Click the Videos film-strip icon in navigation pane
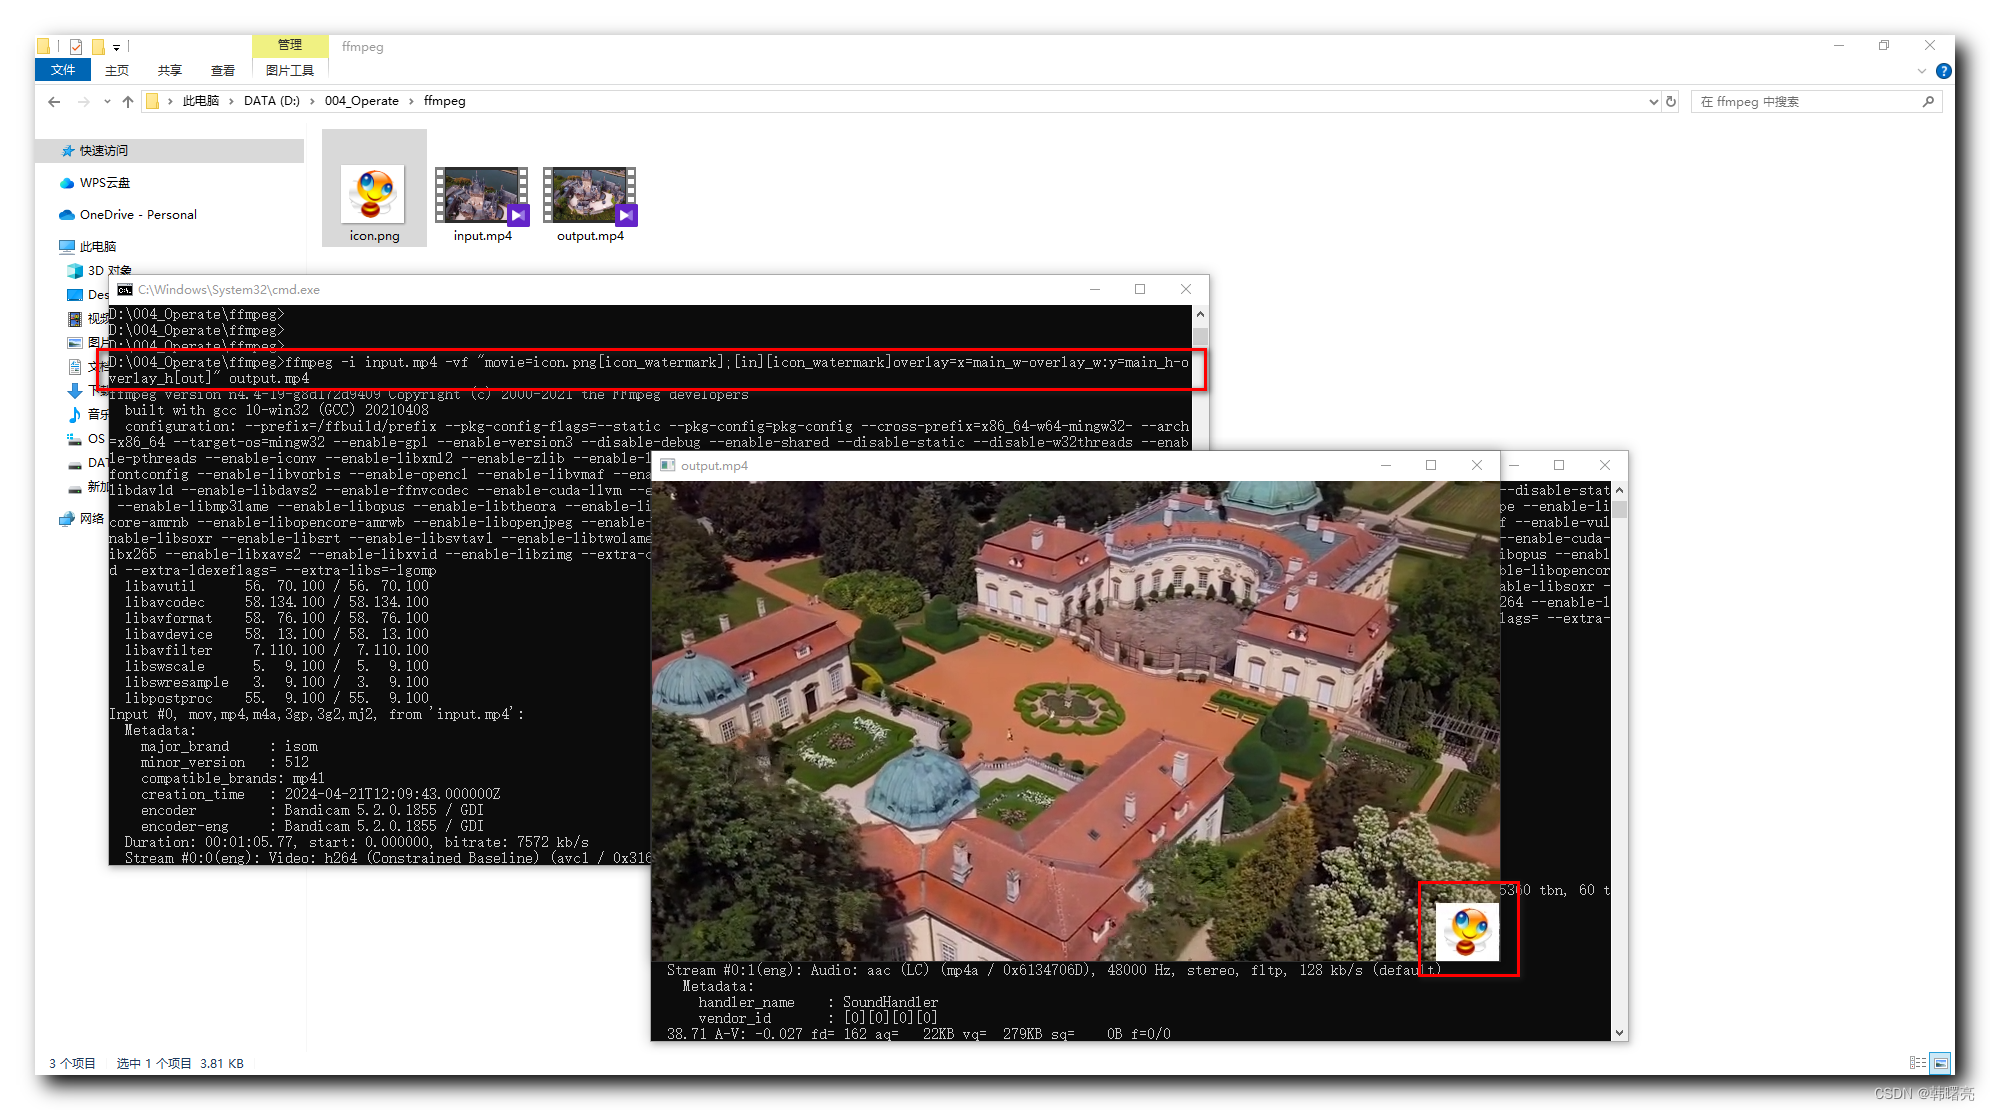 (75, 319)
